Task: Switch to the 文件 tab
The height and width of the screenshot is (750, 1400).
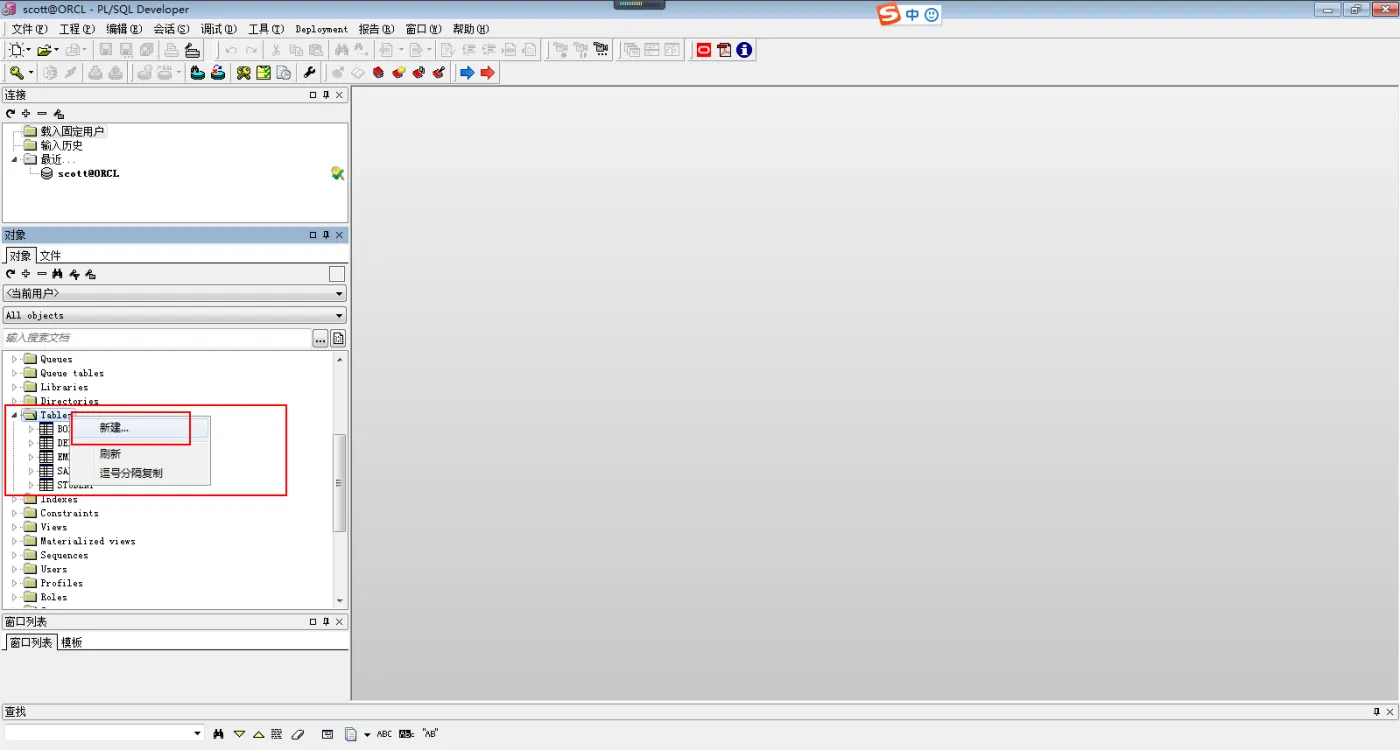Action: click(x=50, y=255)
